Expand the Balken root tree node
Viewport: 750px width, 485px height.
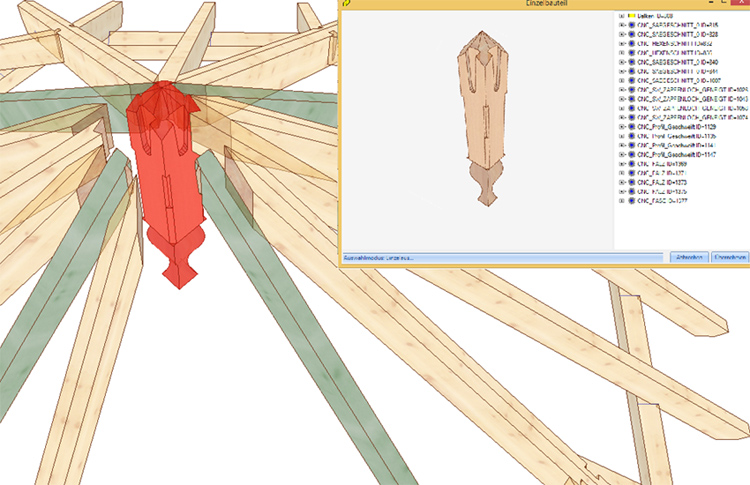621,17
